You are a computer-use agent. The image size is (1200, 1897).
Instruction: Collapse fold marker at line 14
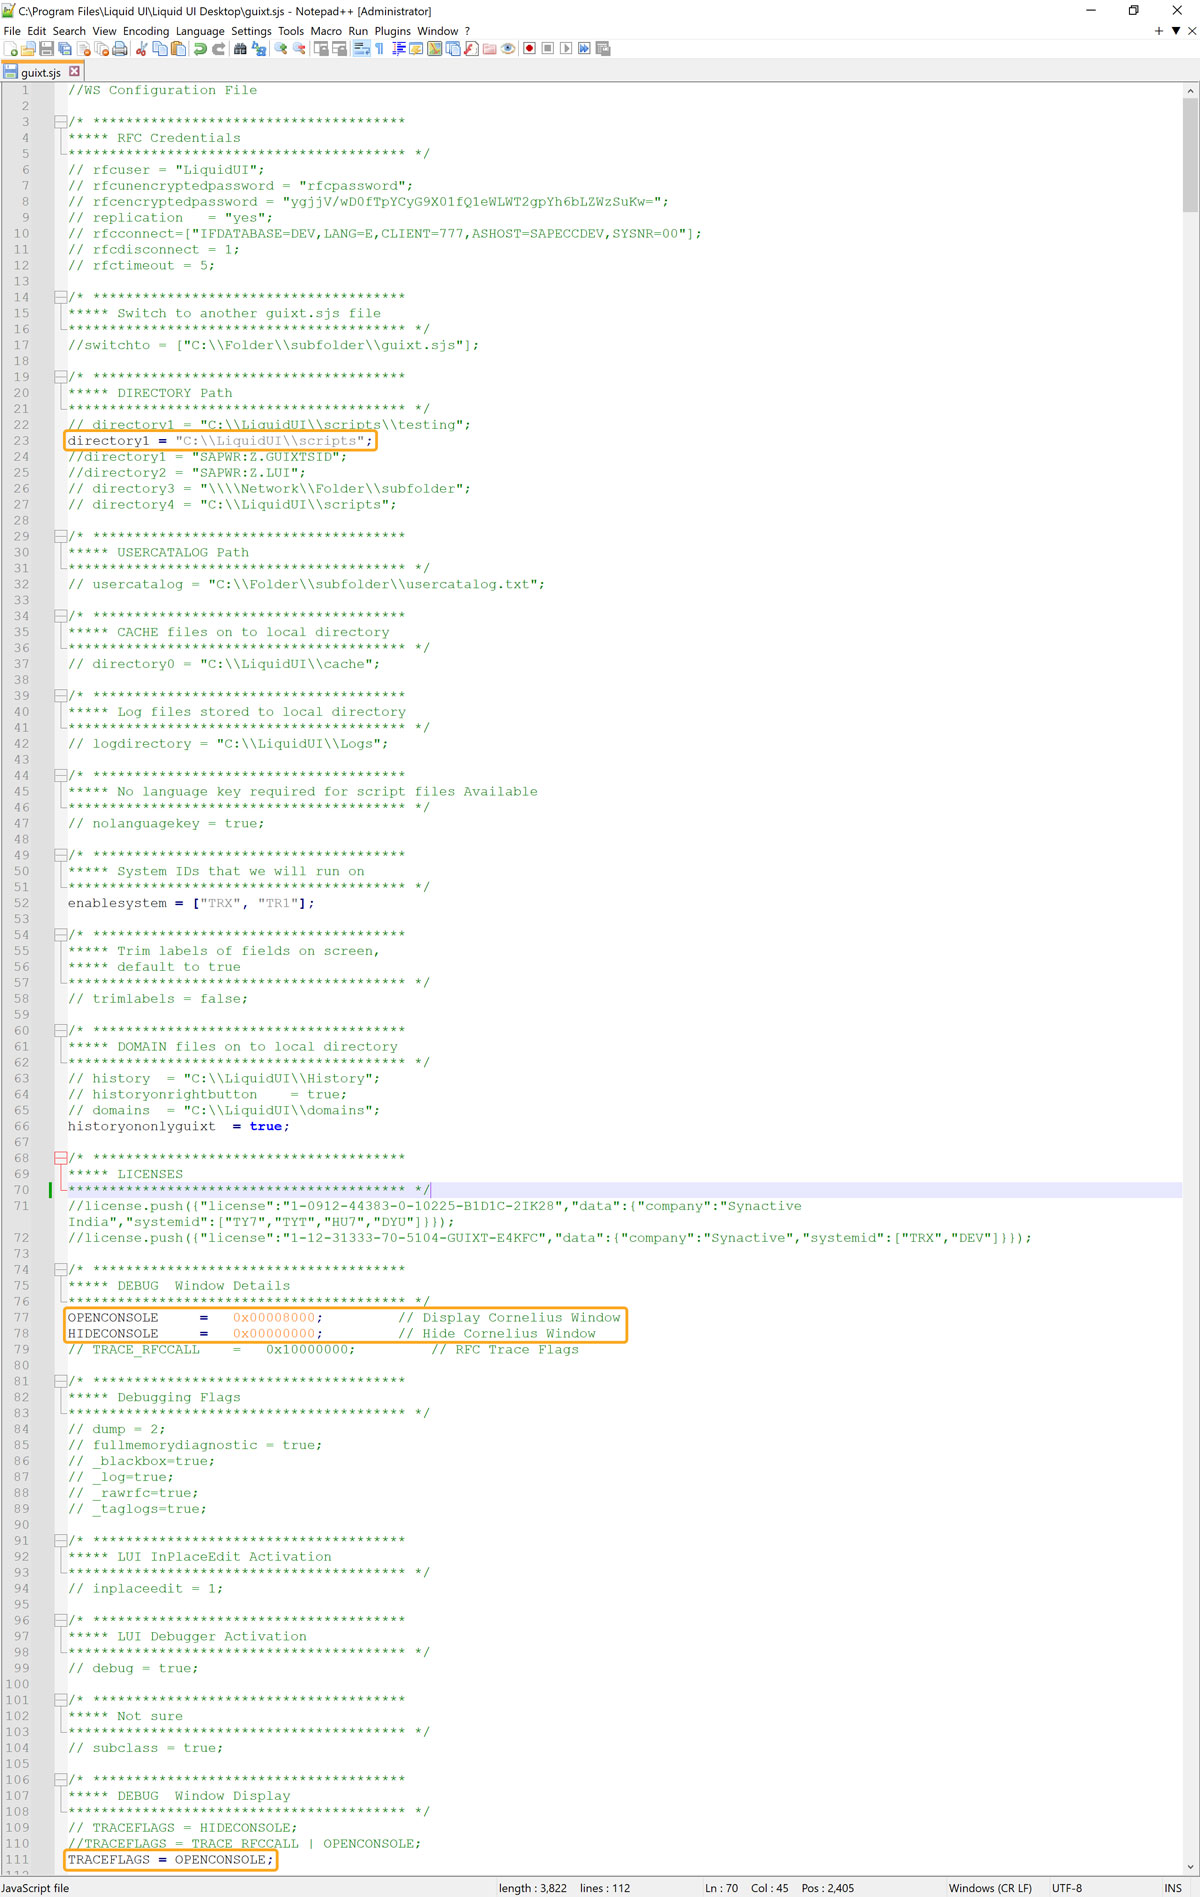60,297
